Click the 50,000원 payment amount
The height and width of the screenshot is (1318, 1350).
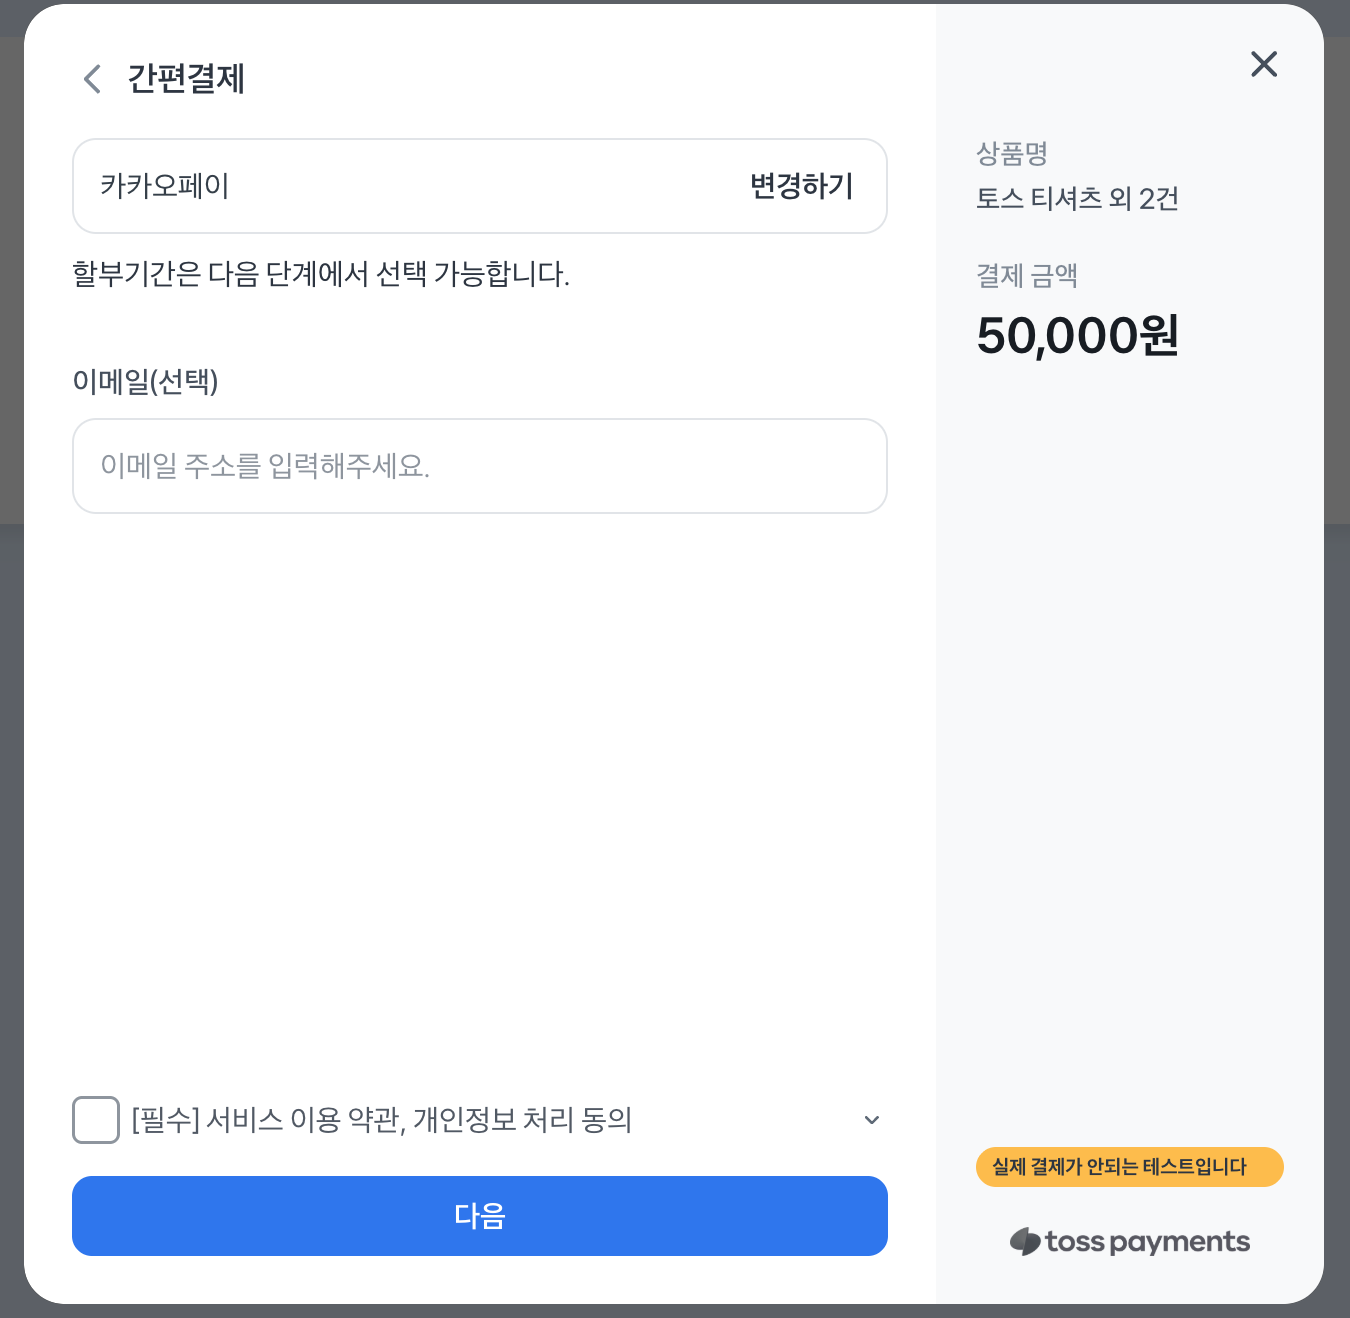coord(1077,335)
